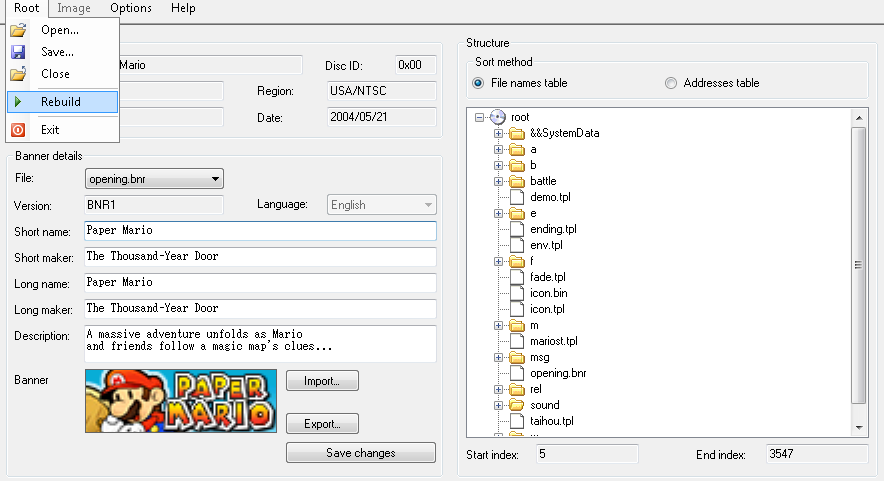This screenshot has width=884, height=481.
Task: Click the root disc icon in tree
Action: pyautogui.click(x=498, y=117)
